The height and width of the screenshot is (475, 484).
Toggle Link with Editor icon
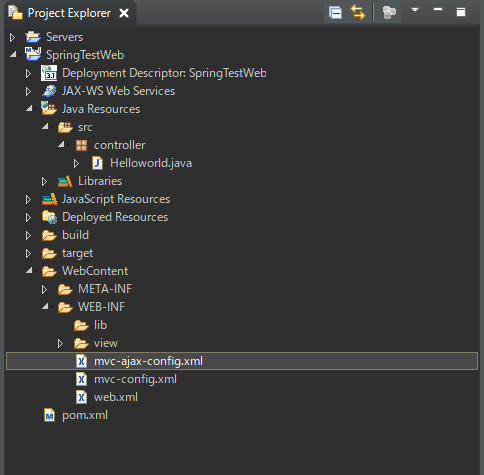[358, 13]
